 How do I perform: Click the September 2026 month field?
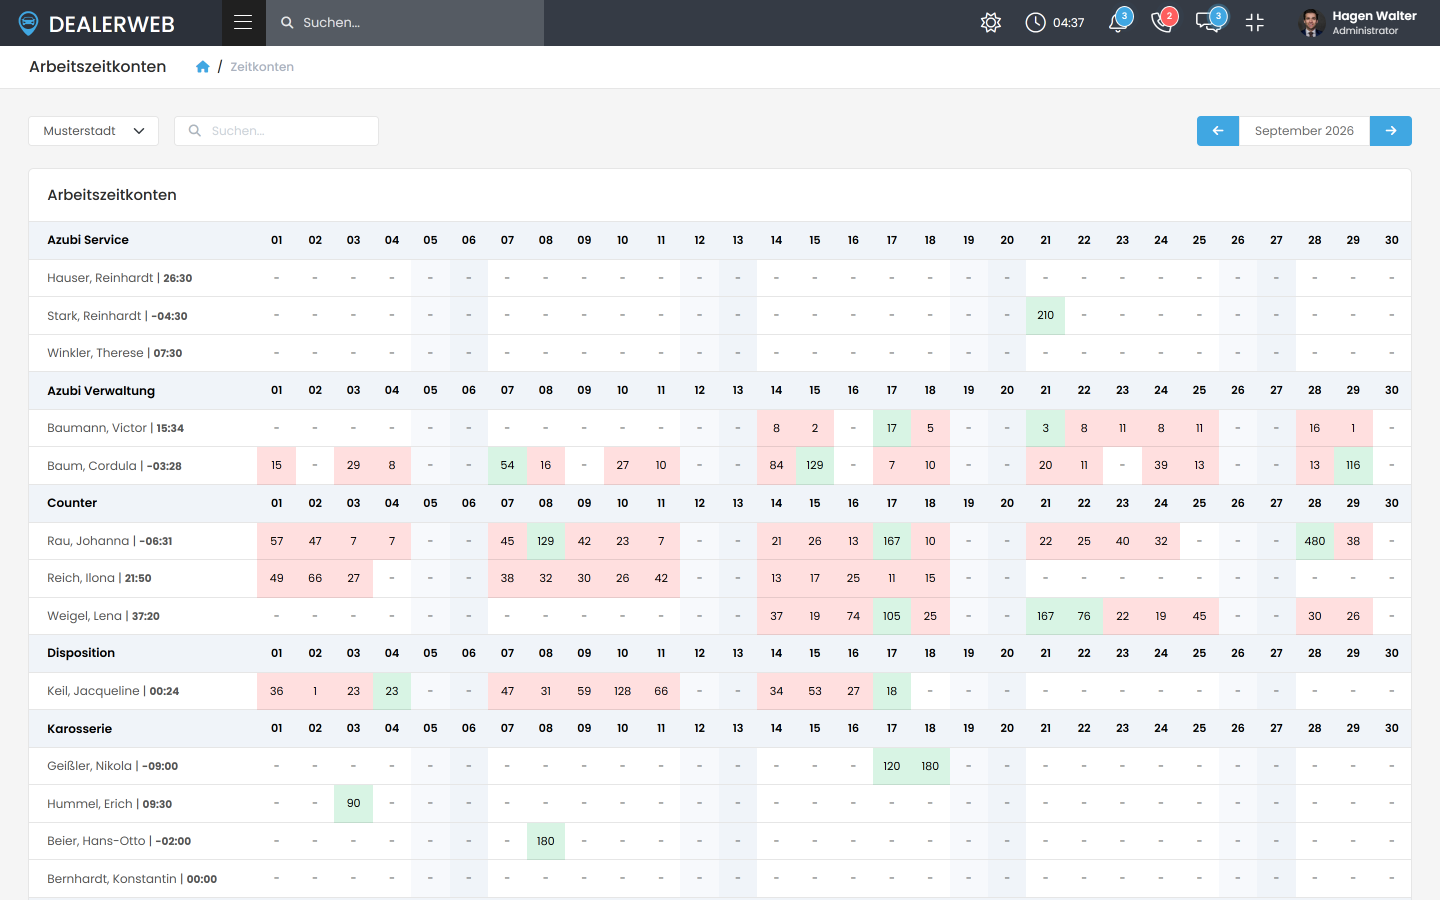[x=1304, y=131]
